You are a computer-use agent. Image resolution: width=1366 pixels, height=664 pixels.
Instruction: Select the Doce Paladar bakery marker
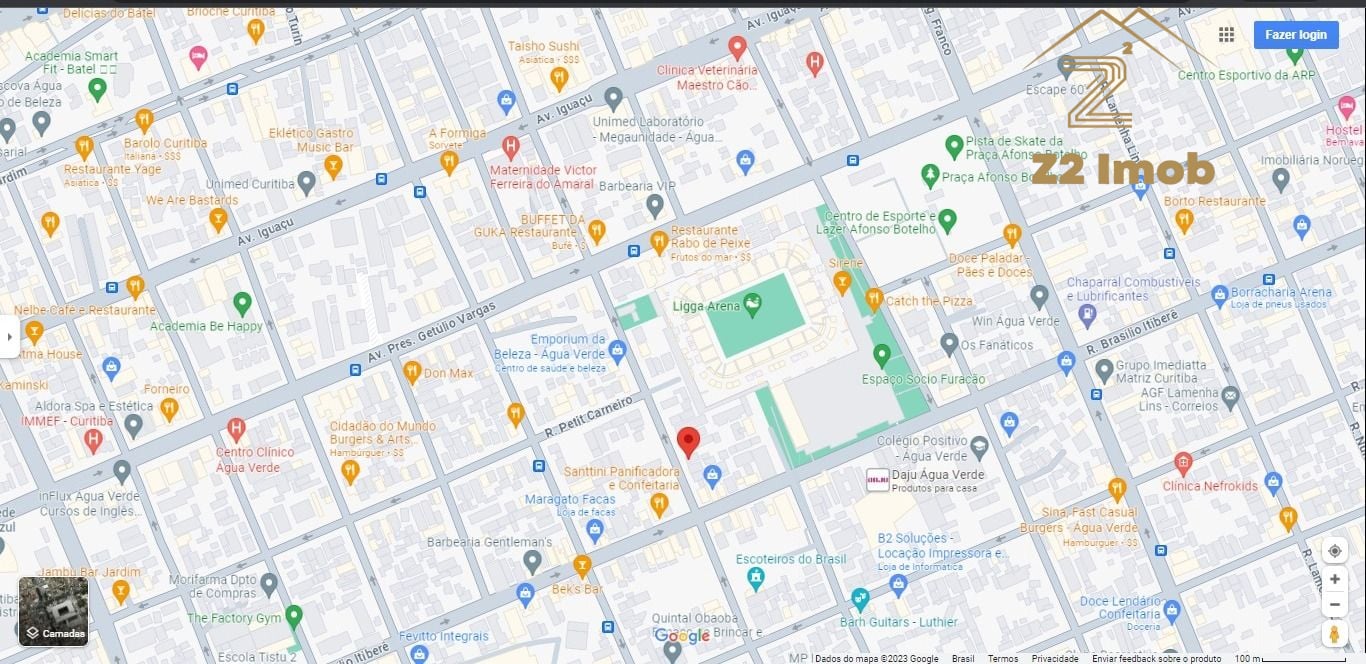pyautogui.click(x=1011, y=236)
